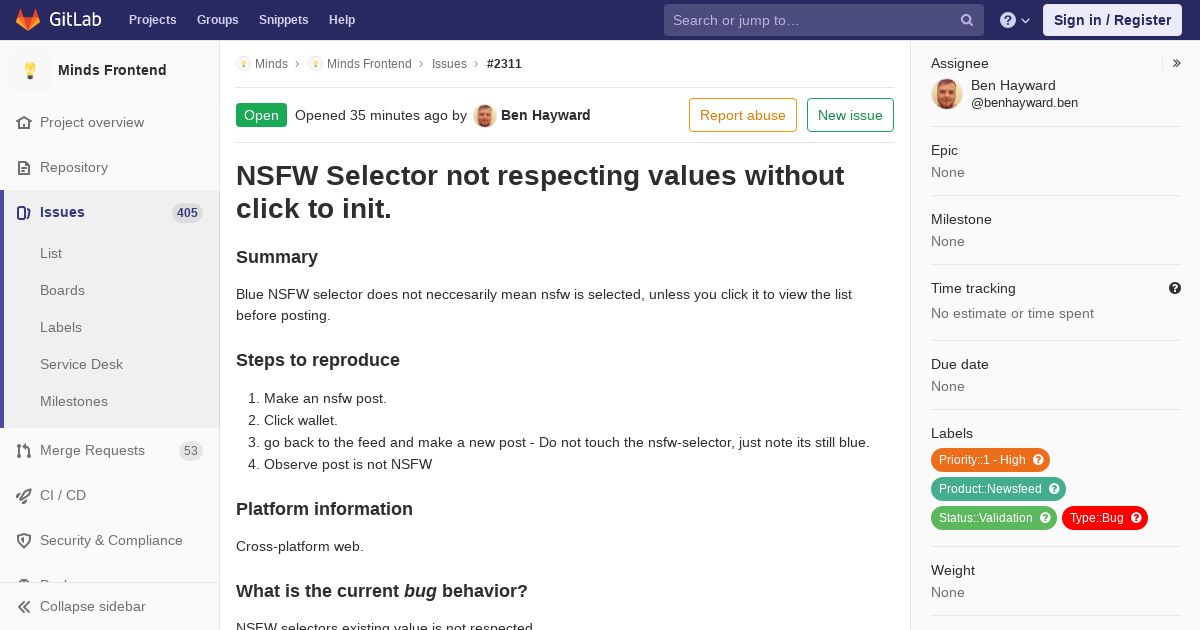Click the Repository sidebar link
The image size is (1200, 630).
pos(74,167)
